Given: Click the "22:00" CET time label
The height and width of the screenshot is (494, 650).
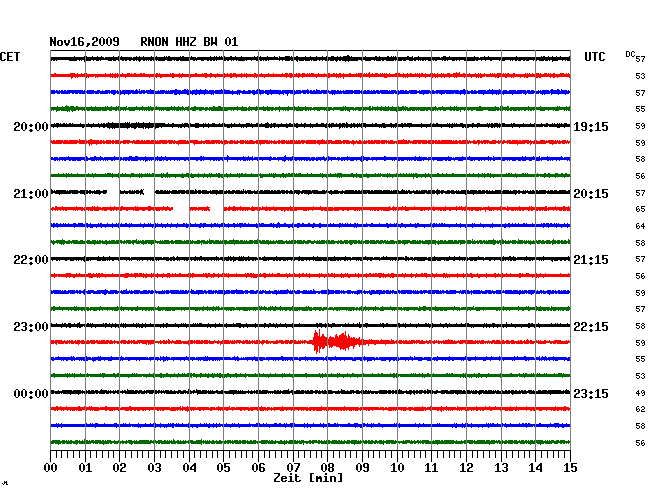Looking at the screenshot, I should tap(31, 260).
